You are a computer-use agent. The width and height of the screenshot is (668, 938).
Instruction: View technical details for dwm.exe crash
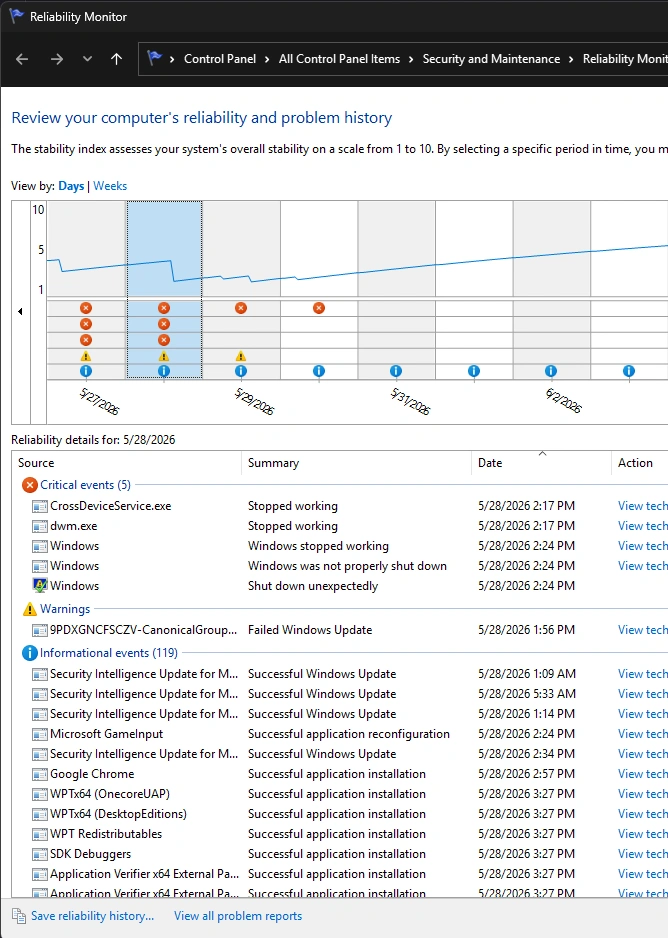[x=643, y=526]
